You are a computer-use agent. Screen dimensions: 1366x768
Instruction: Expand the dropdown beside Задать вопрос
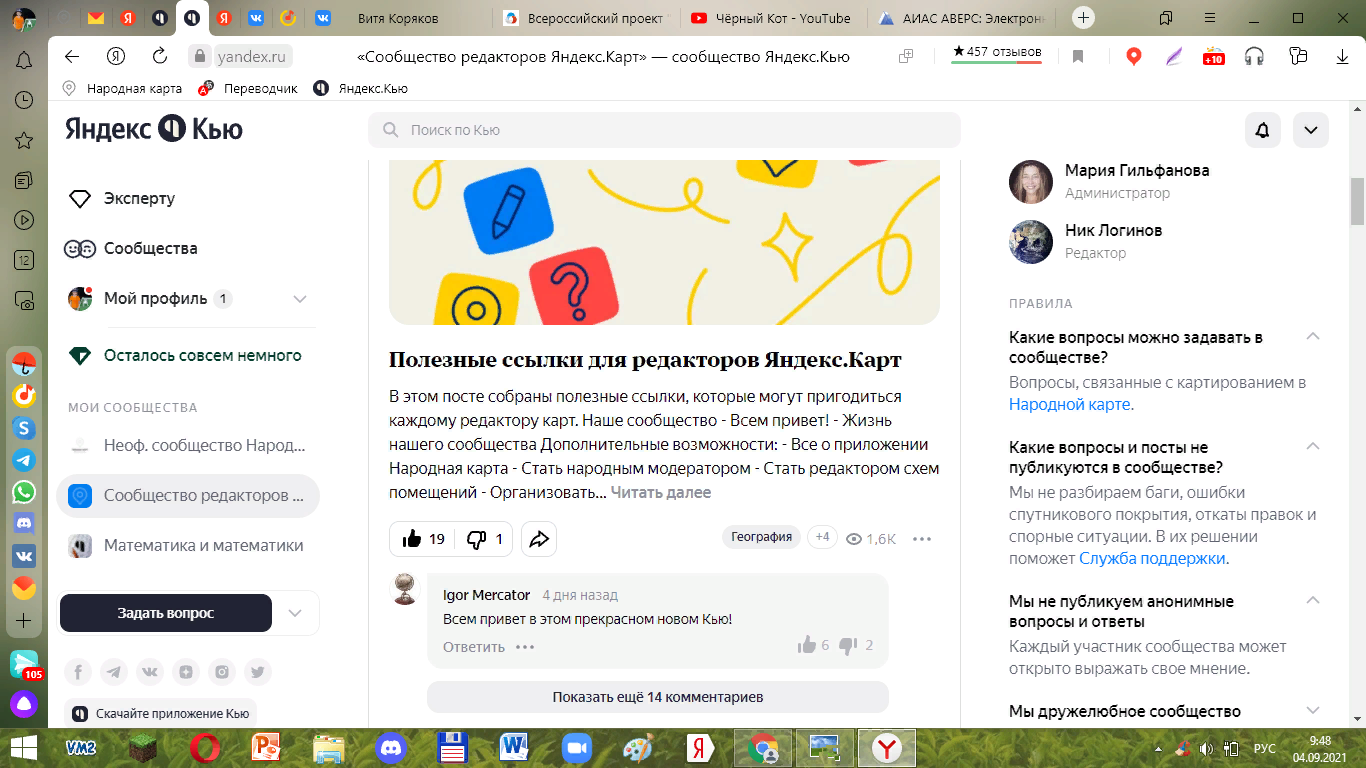click(x=295, y=613)
